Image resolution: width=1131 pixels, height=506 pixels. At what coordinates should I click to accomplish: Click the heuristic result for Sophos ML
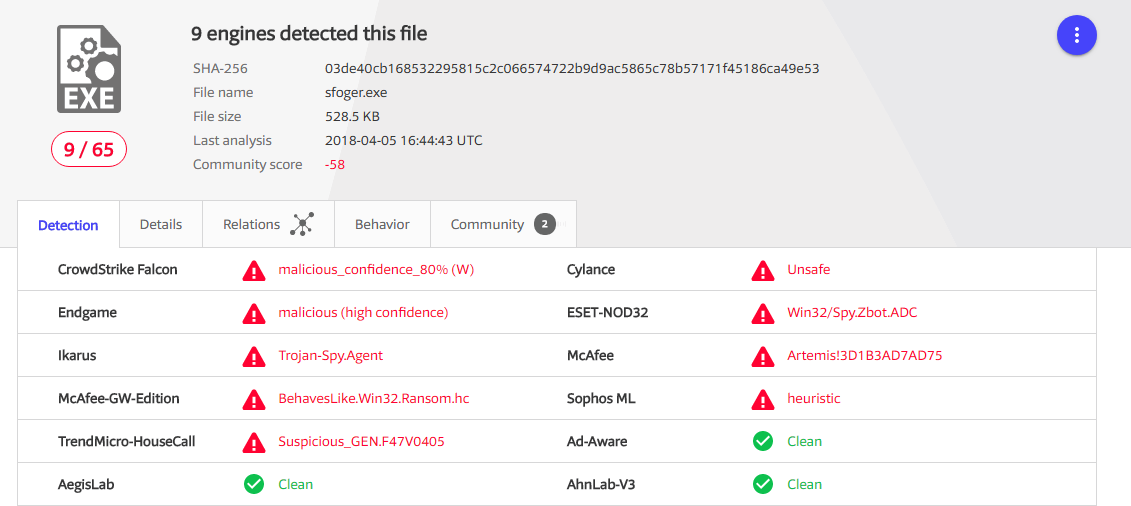point(814,398)
